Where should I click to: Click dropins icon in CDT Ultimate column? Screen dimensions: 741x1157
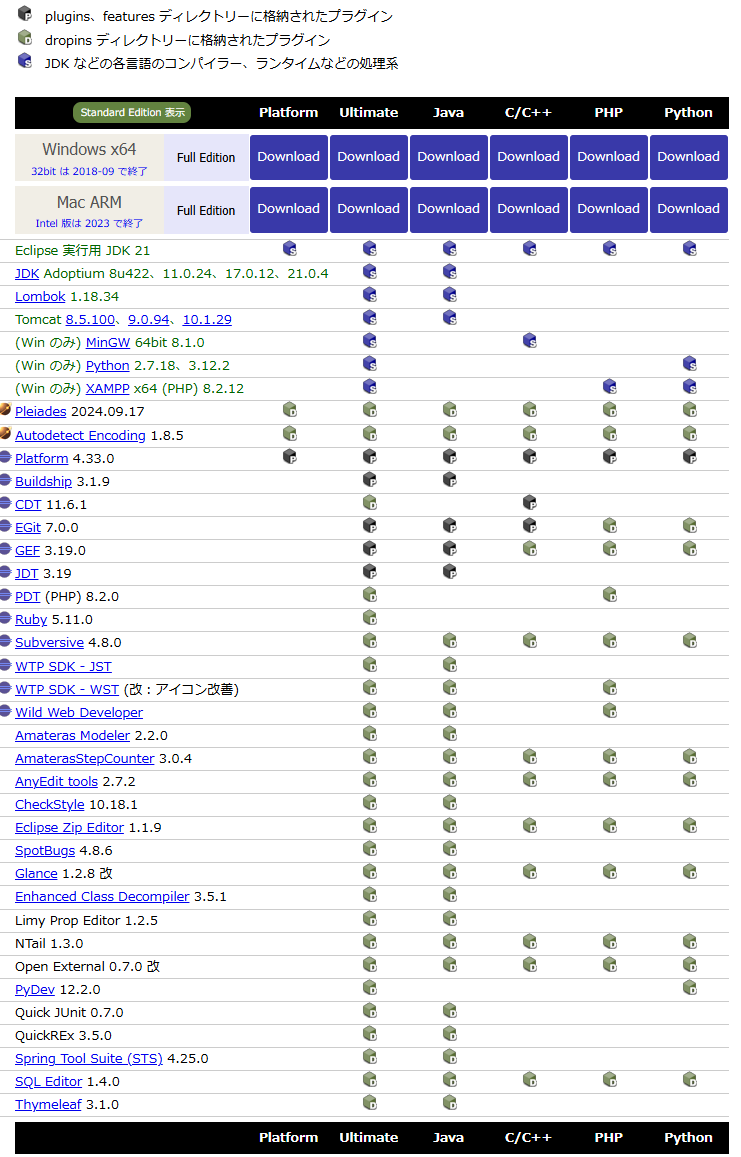370,503
